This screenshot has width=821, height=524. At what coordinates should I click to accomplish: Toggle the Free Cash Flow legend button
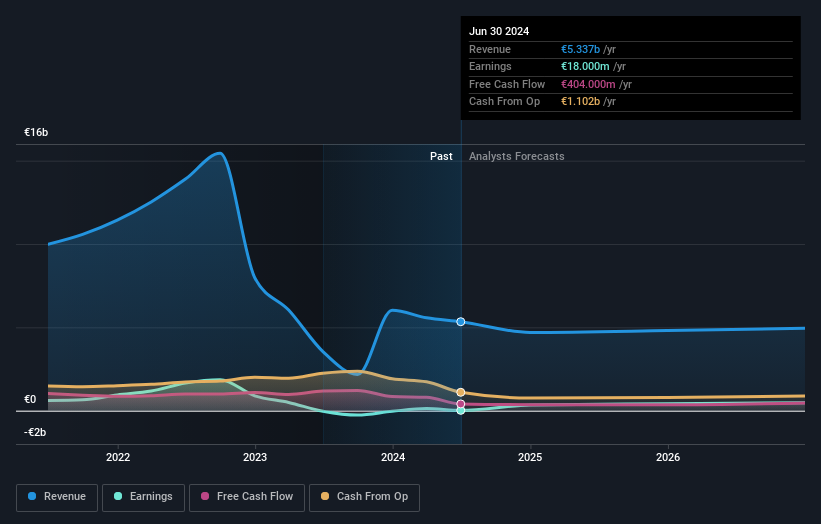coord(247,497)
